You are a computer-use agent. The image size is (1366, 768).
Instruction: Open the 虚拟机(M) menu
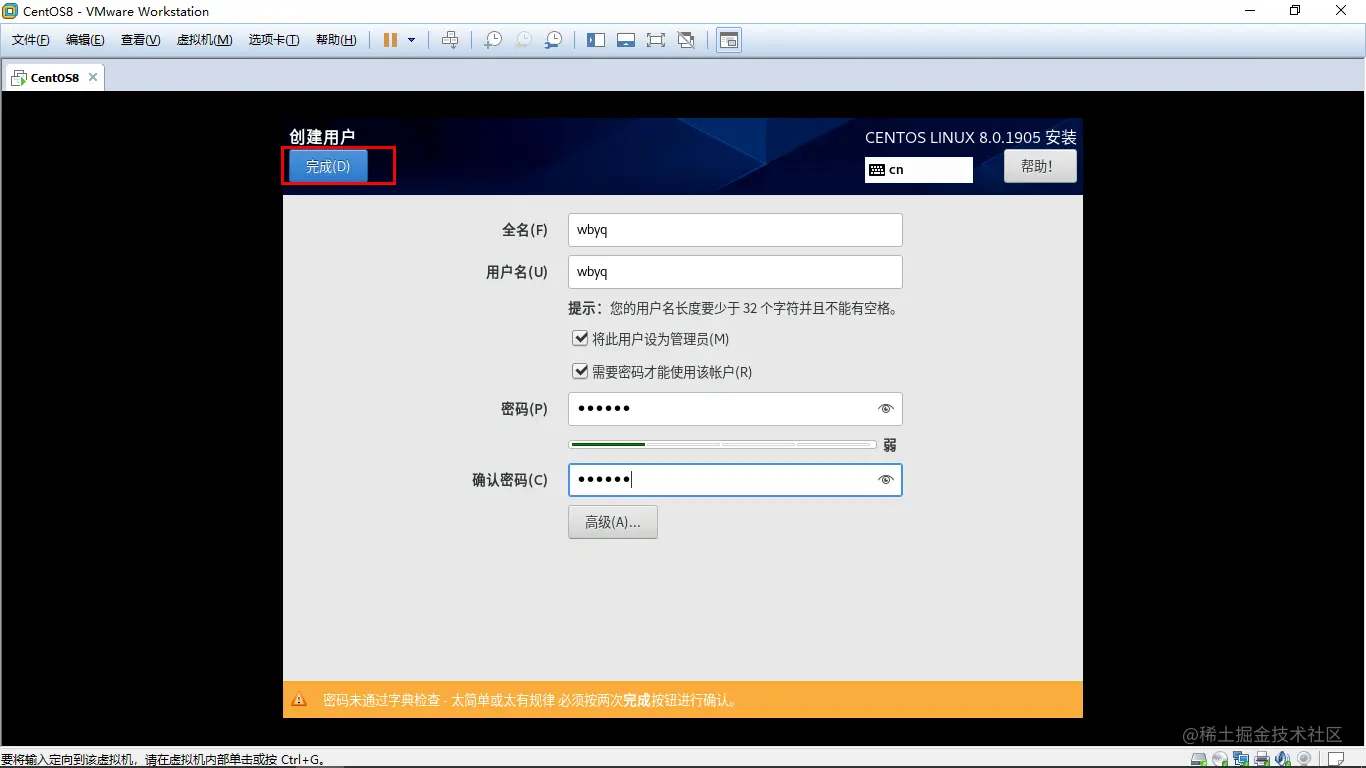[x=204, y=40]
